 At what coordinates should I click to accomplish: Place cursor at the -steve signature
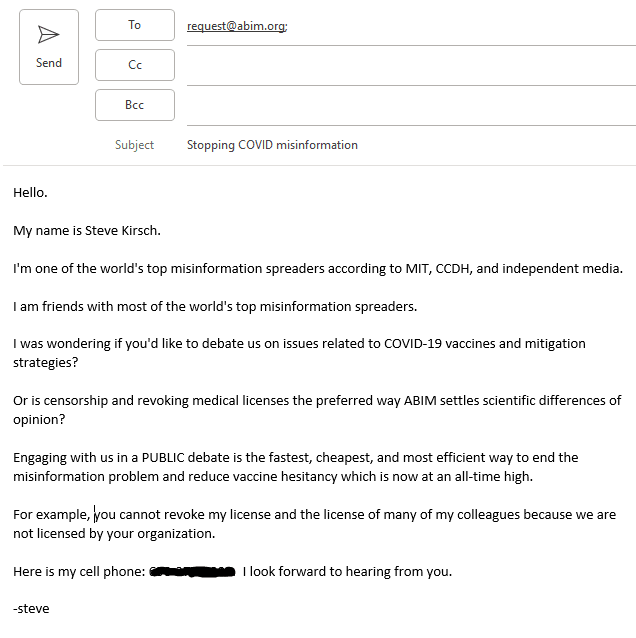[31, 608]
